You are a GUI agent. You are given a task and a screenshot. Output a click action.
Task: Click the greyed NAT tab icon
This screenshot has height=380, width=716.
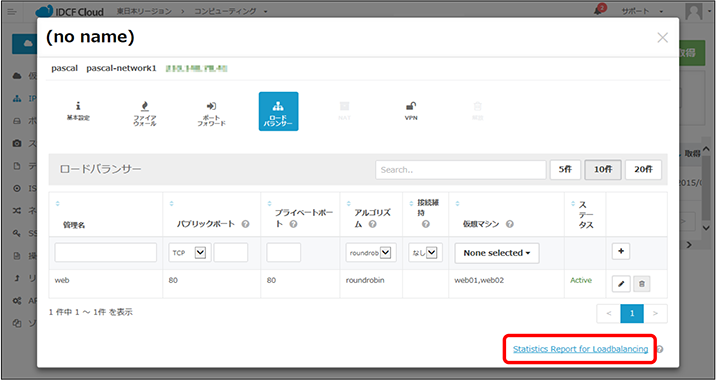pyautogui.click(x=344, y=111)
